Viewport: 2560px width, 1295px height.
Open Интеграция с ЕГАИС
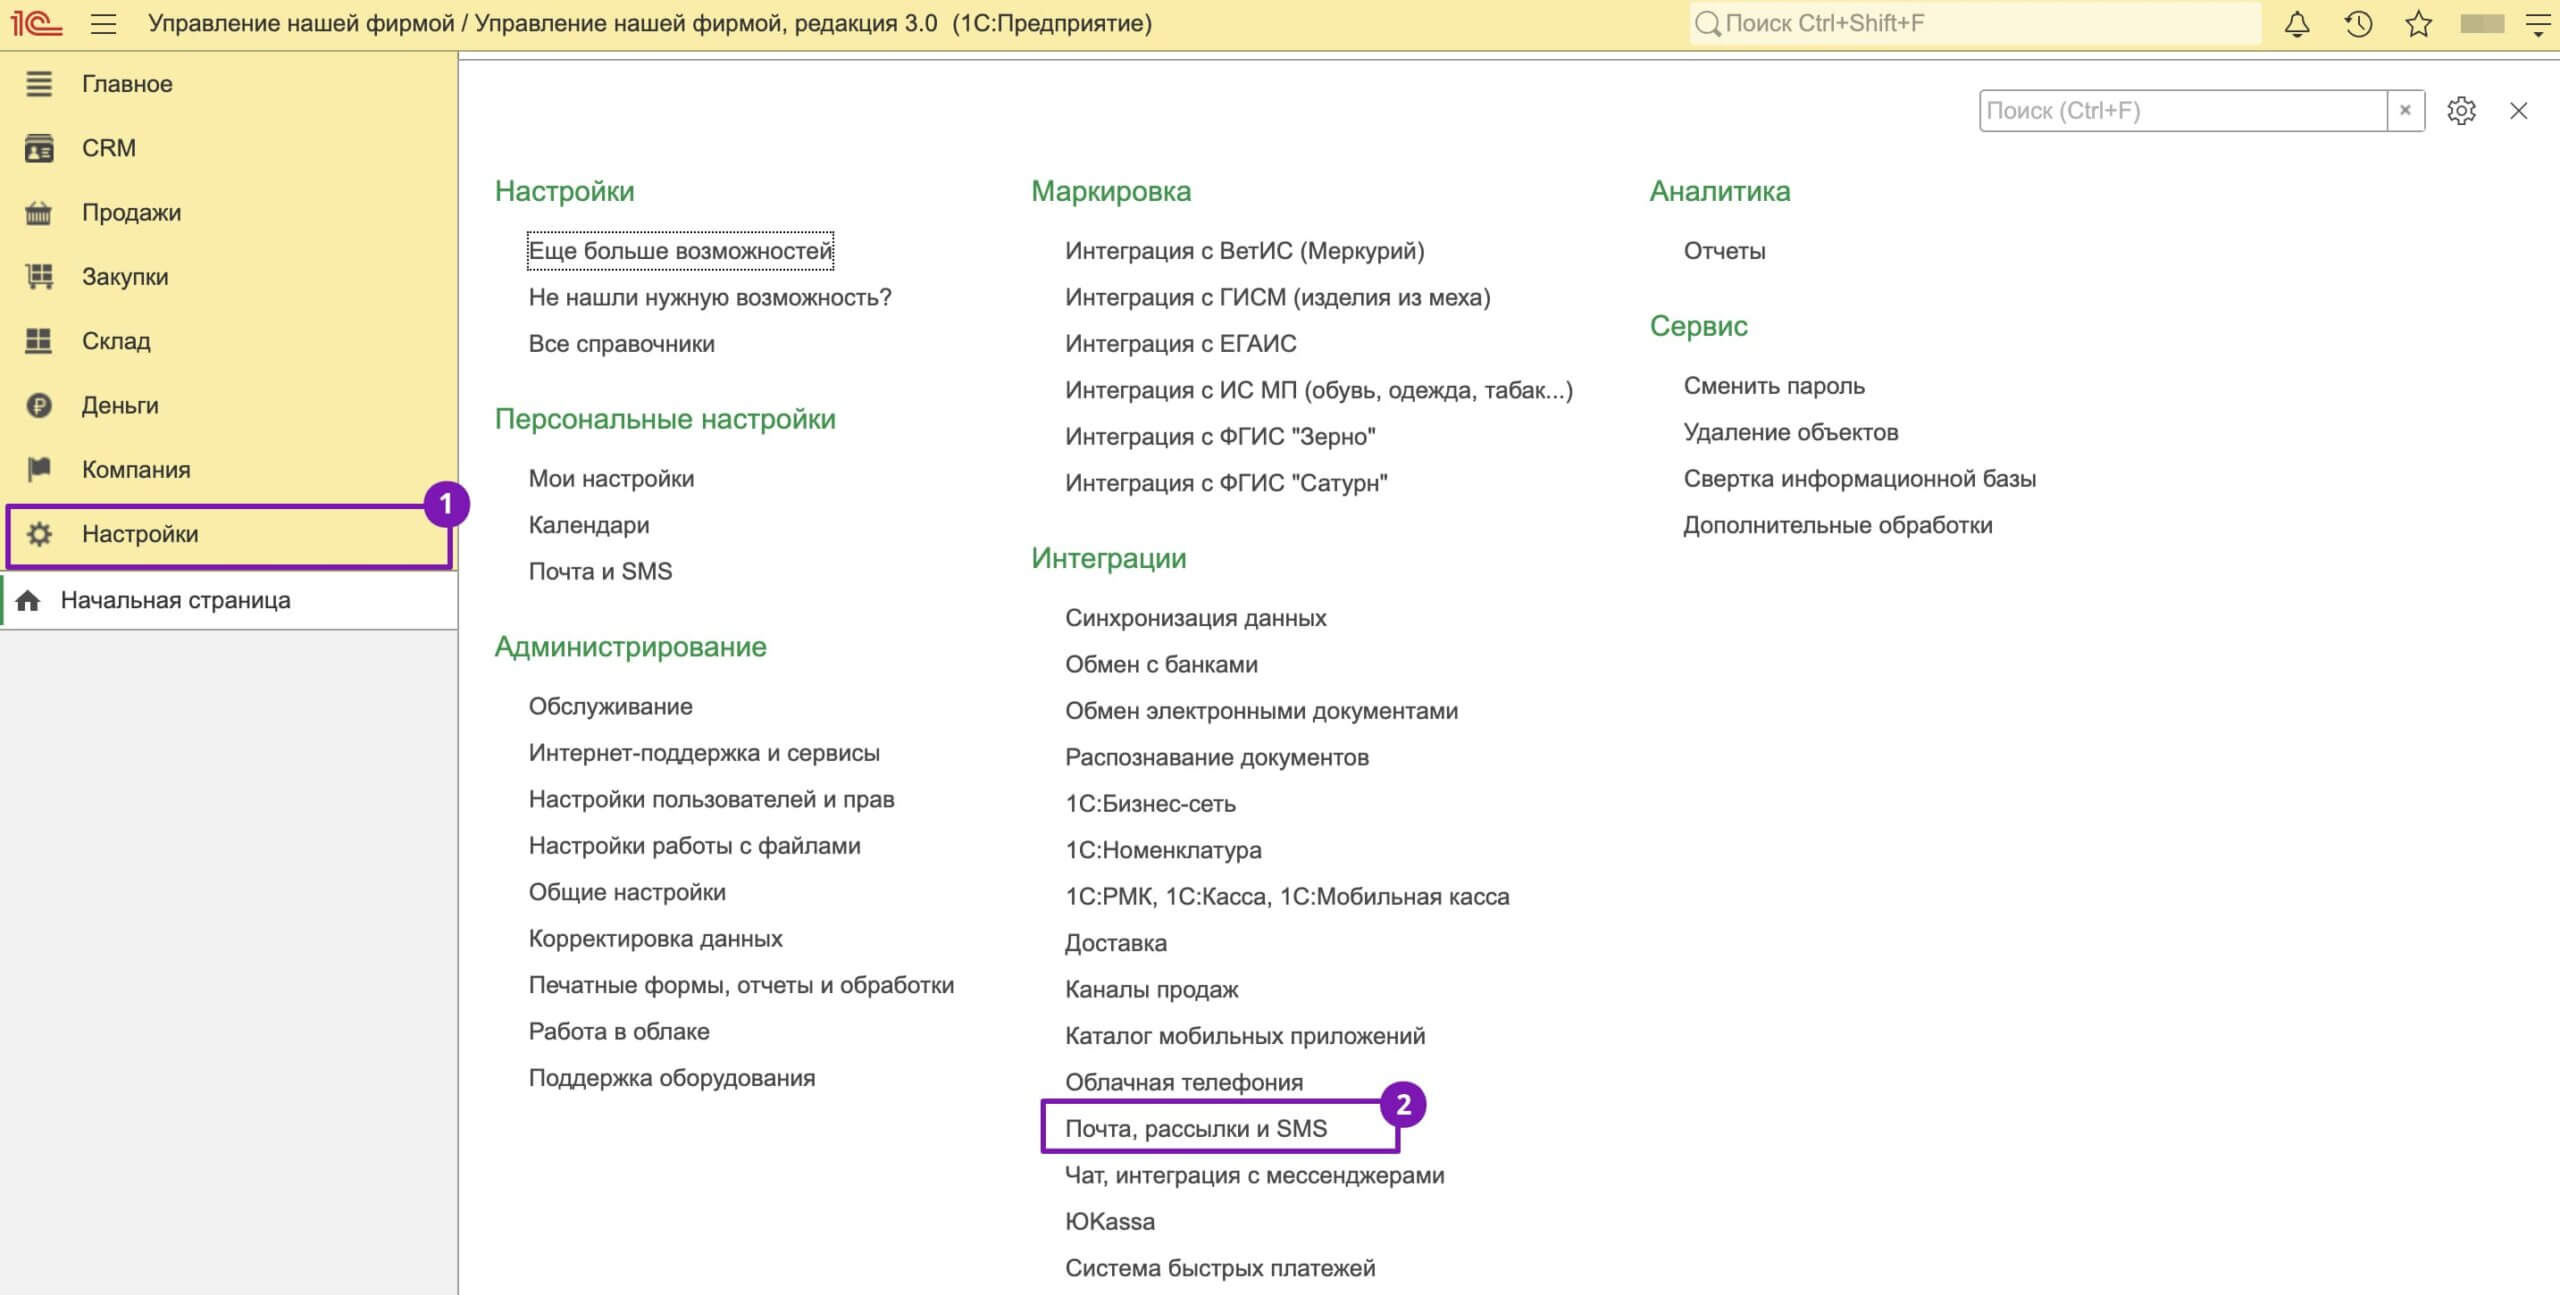click(1180, 344)
